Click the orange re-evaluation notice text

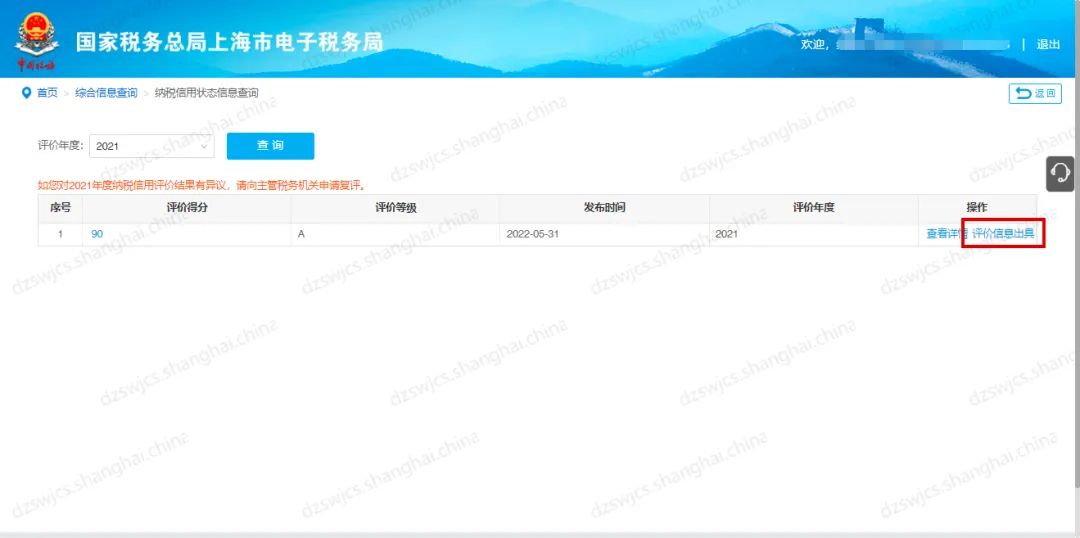tap(201, 186)
